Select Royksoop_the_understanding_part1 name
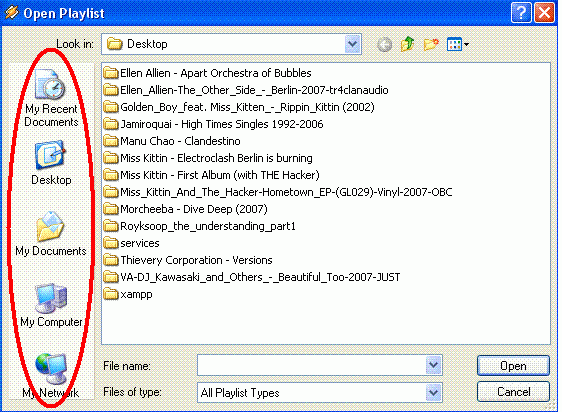This screenshot has height=412, width=562. (x=208, y=226)
